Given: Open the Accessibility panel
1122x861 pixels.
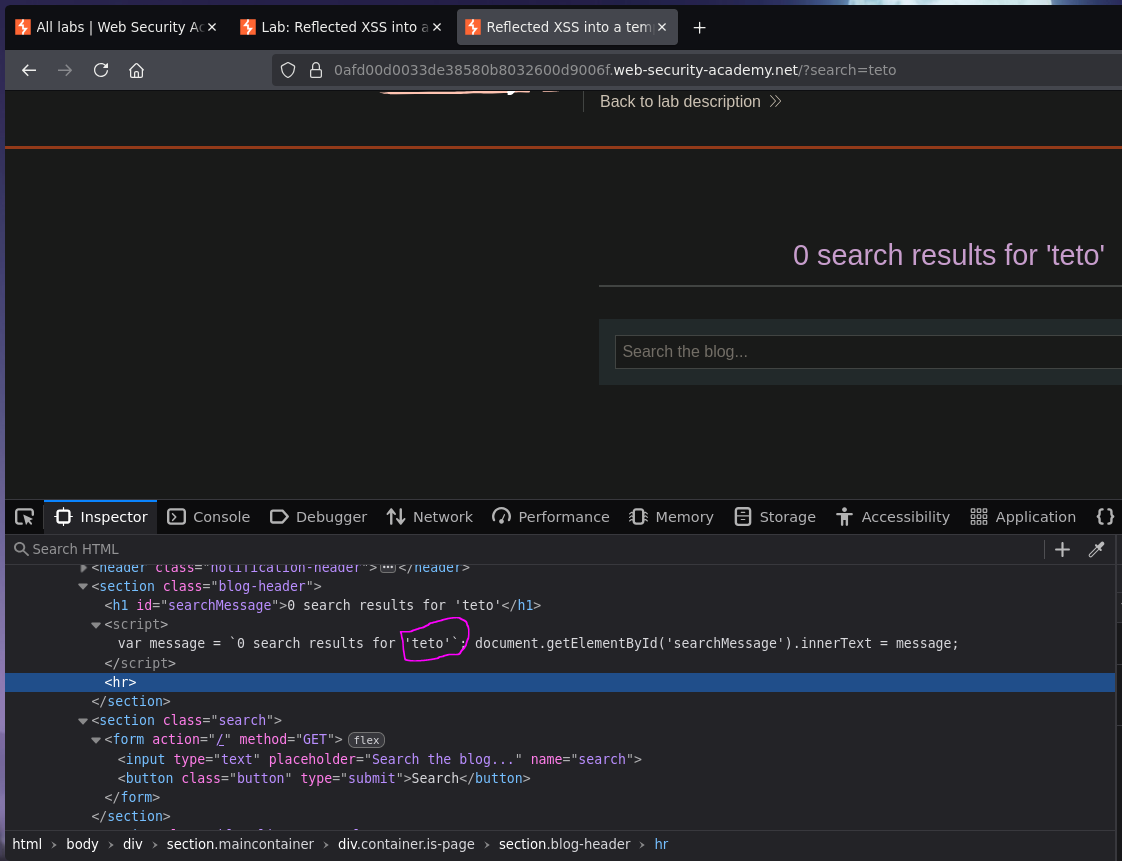Looking at the screenshot, I should (x=892, y=517).
